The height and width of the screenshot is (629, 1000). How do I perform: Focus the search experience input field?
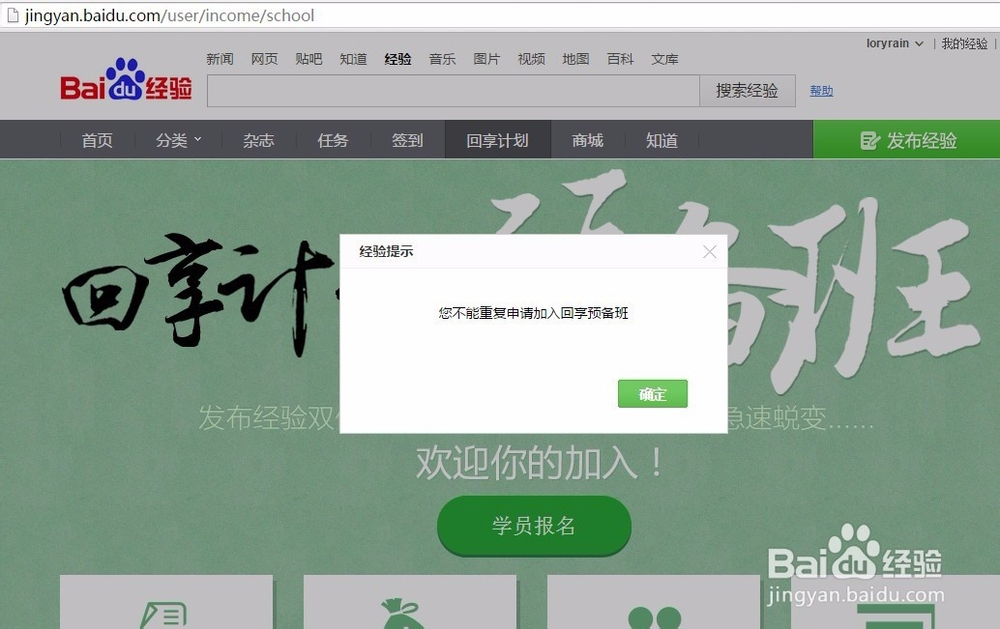[x=453, y=91]
